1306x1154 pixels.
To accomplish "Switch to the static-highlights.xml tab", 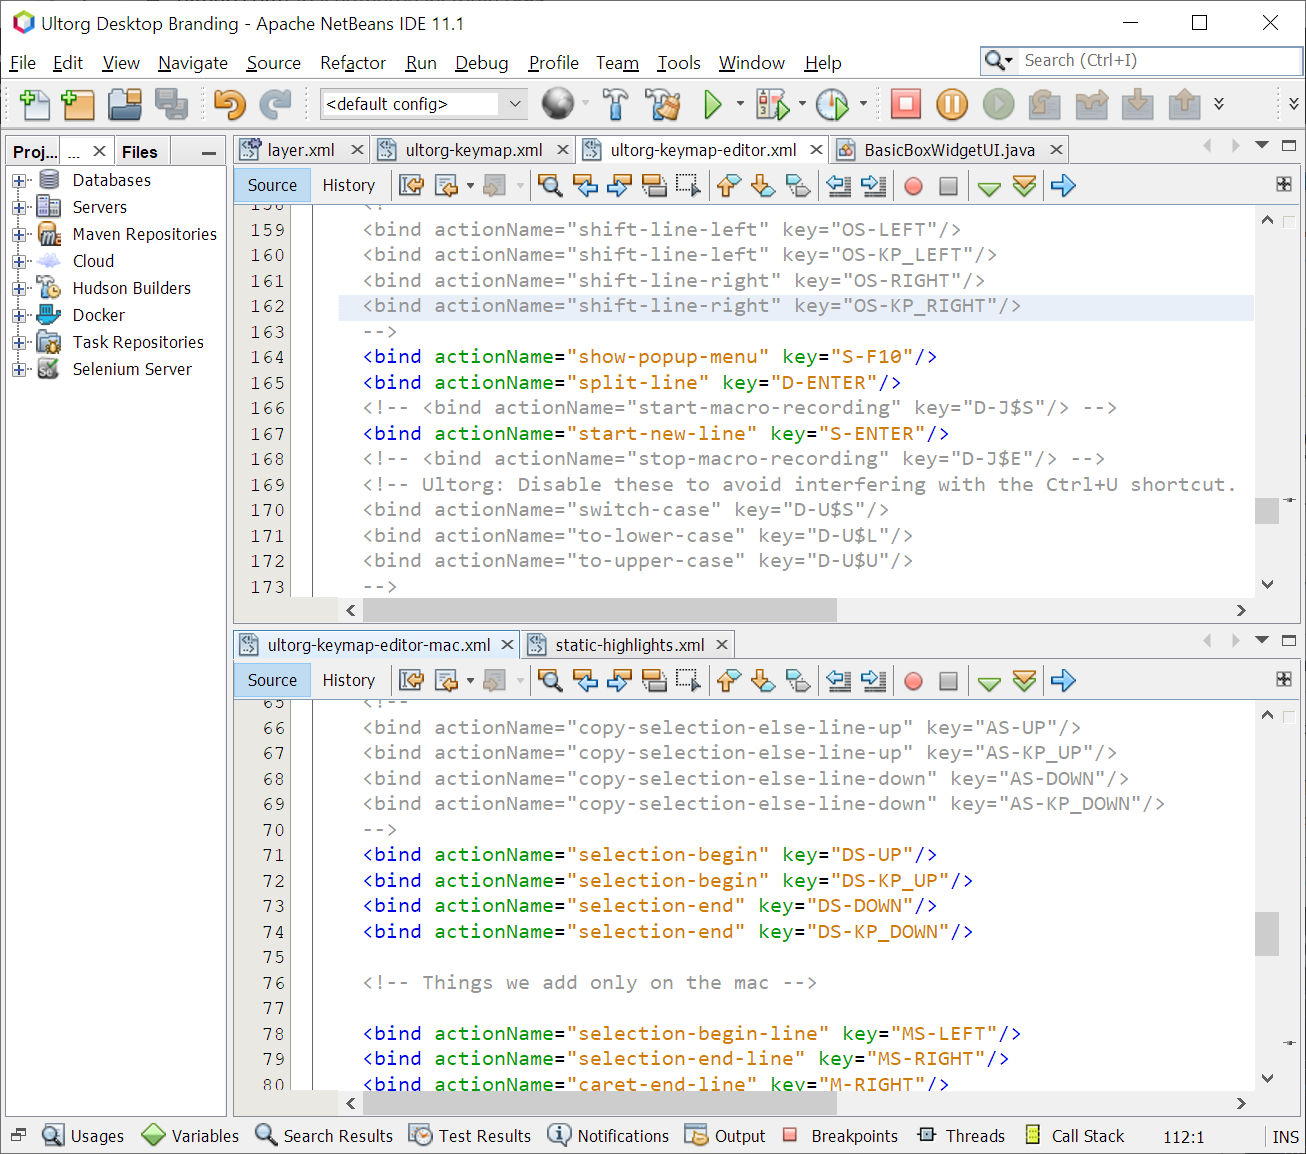I will point(630,645).
